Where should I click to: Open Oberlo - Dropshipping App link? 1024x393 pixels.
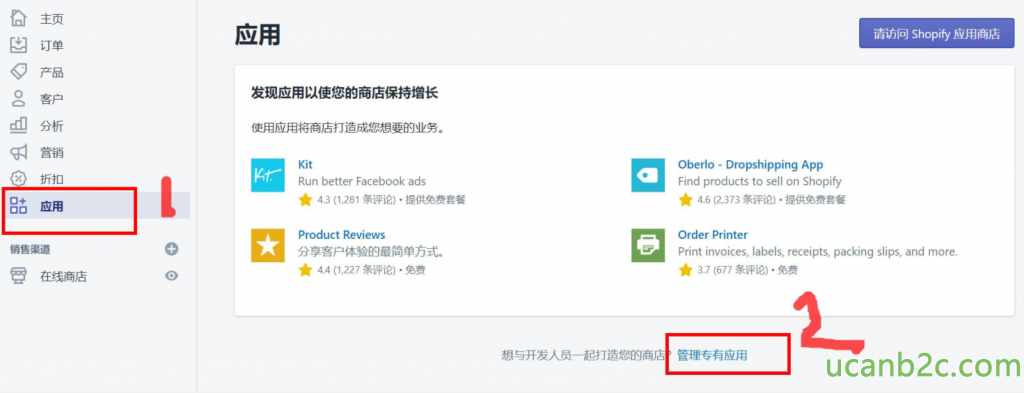pyautogui.click(x=750, y=165)
